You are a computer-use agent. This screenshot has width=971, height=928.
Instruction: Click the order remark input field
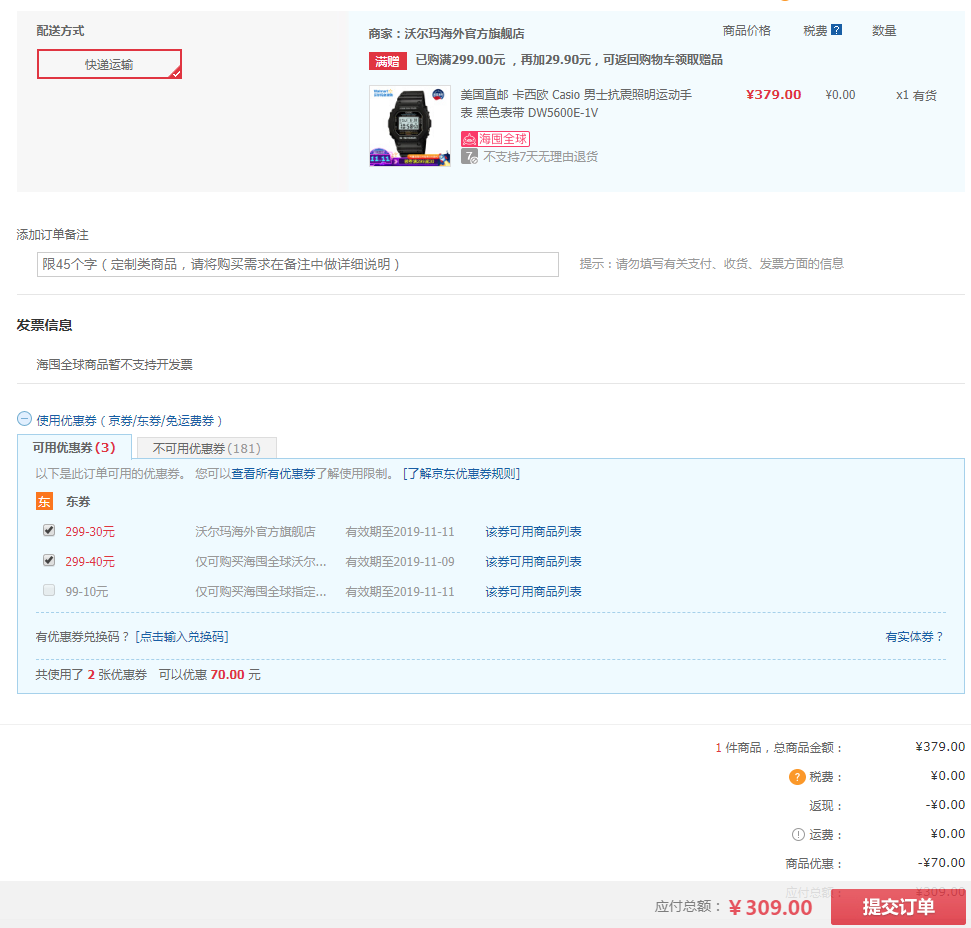(x=298, y=264)
